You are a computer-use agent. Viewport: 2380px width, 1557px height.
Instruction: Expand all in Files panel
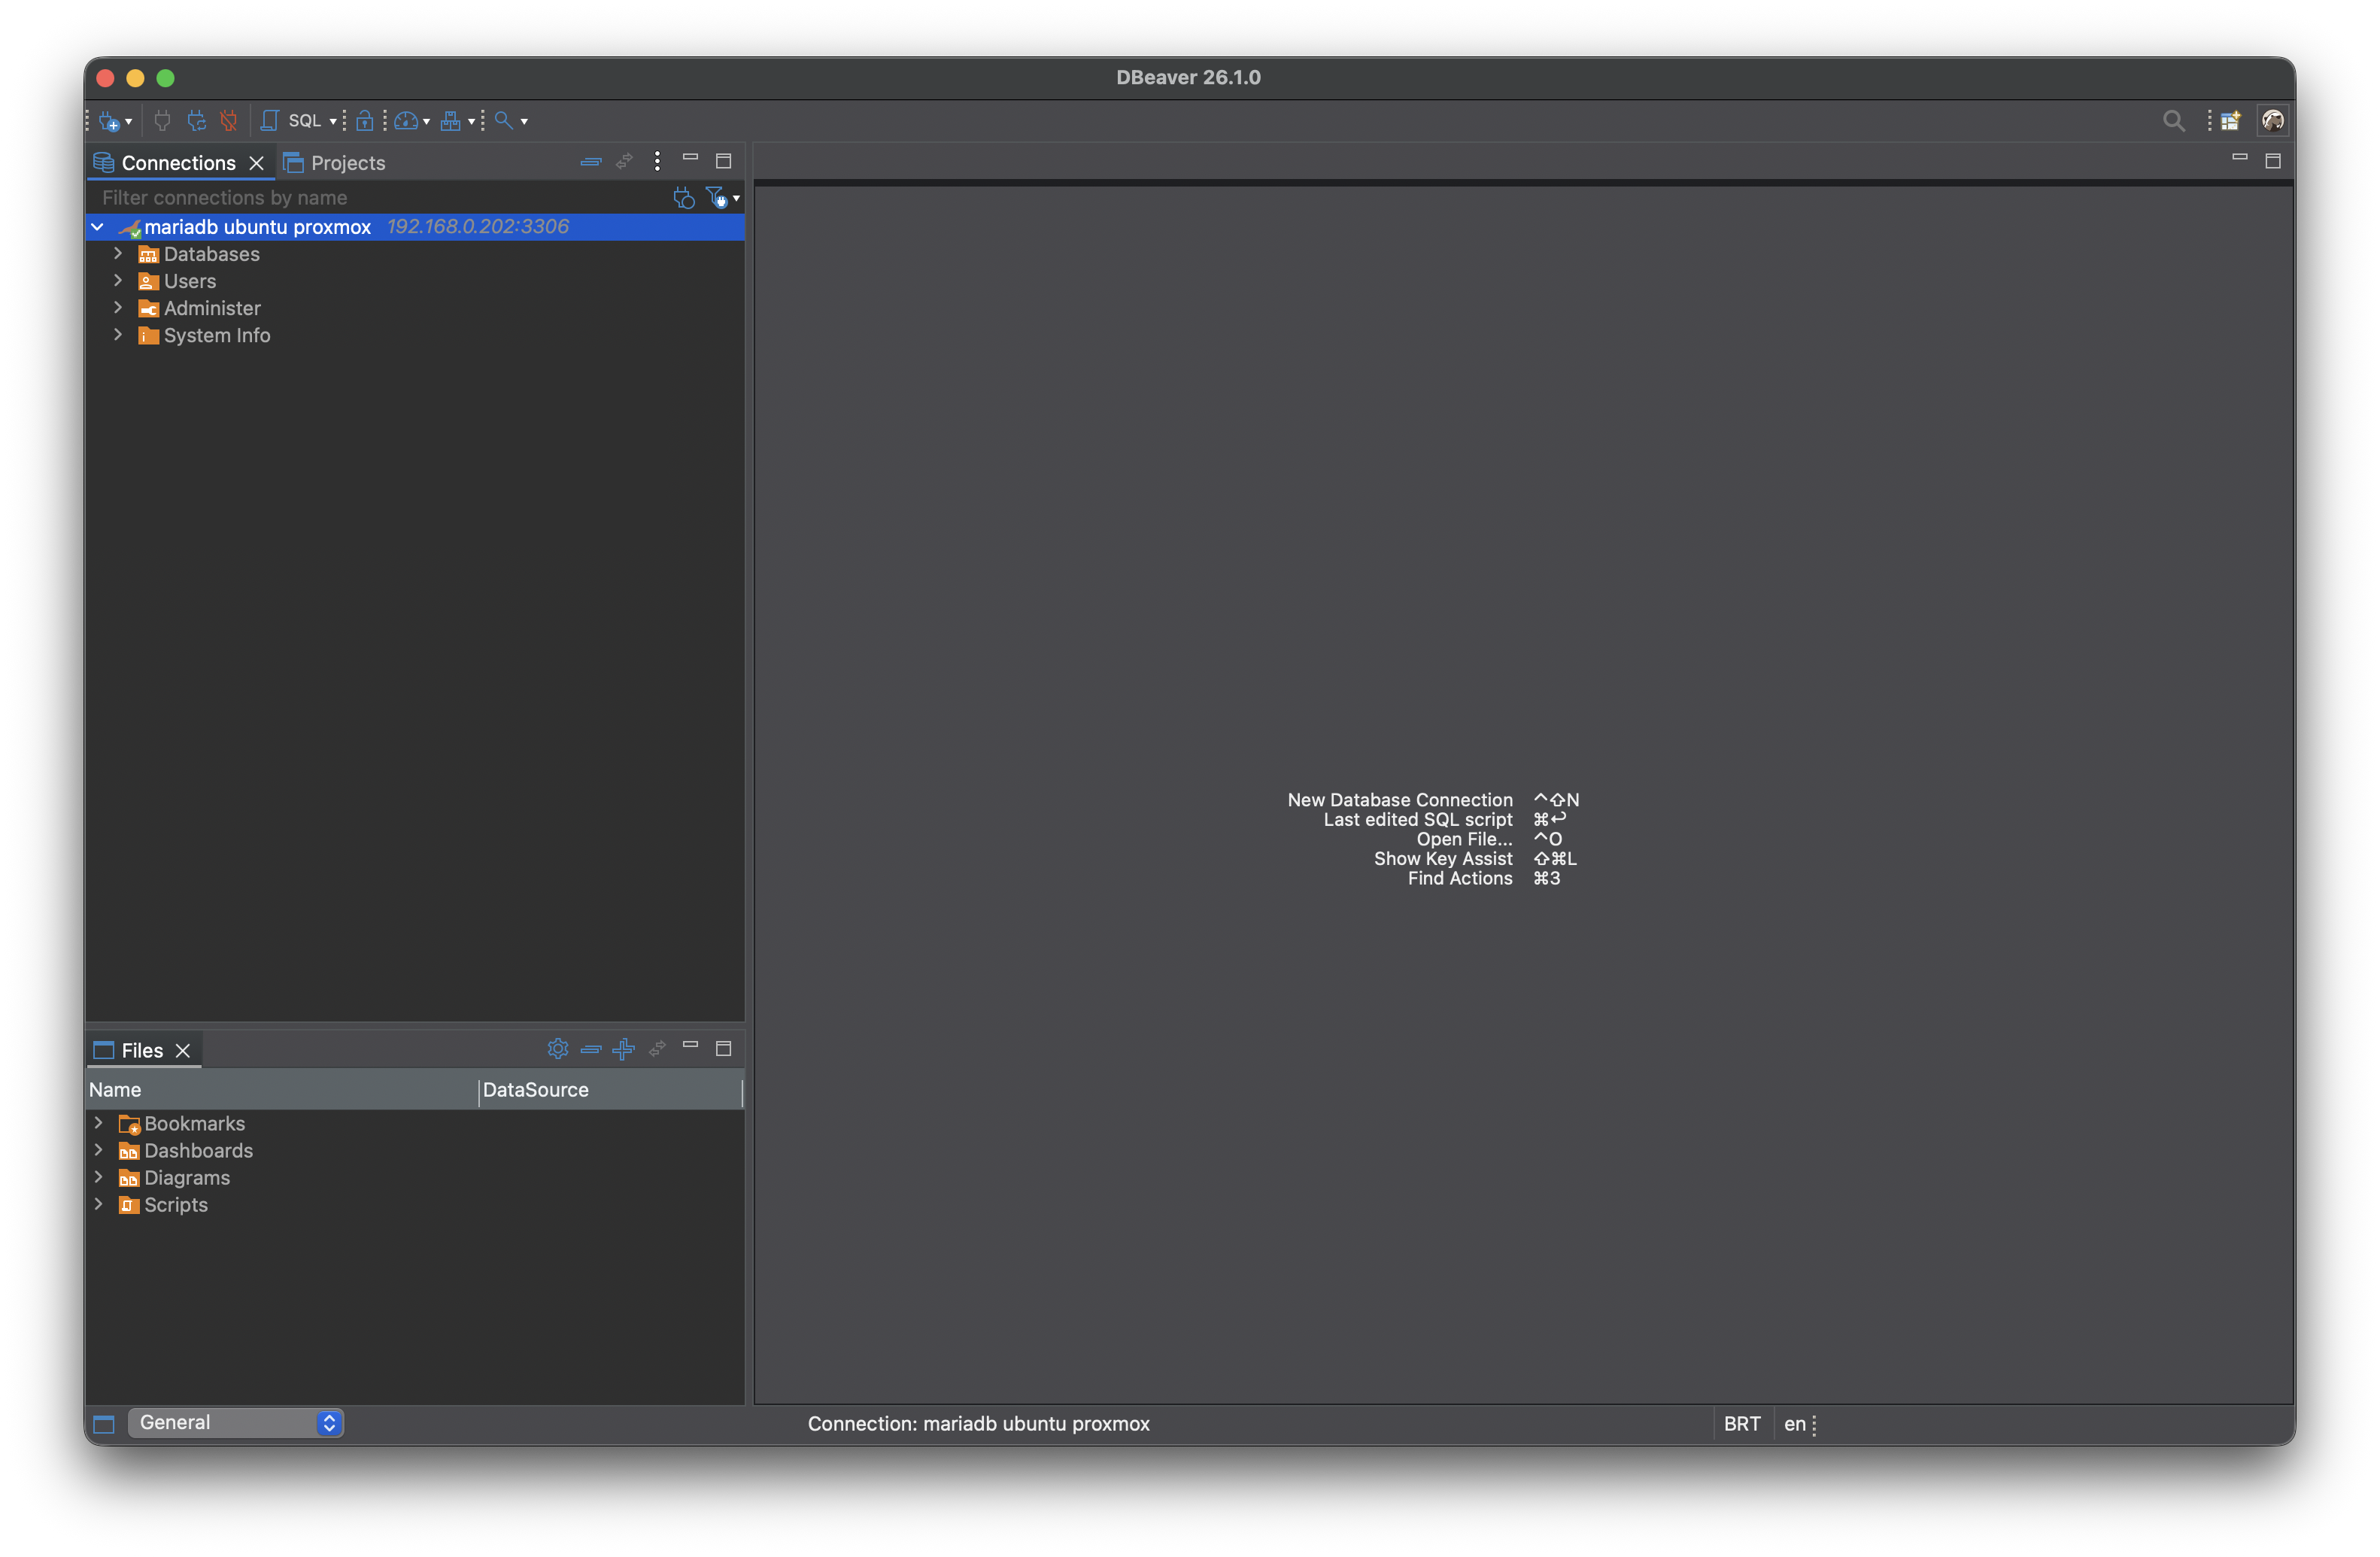point(624,1049)
